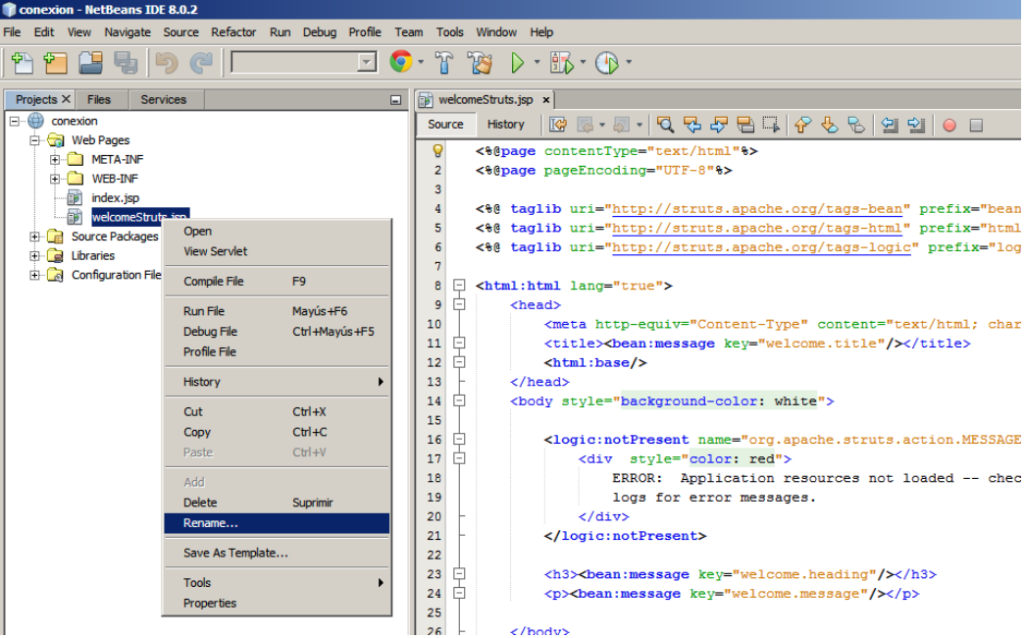Click Previous Bookmark icon
This screenshot has height=638, width=1024.
[x=803, y=125]
